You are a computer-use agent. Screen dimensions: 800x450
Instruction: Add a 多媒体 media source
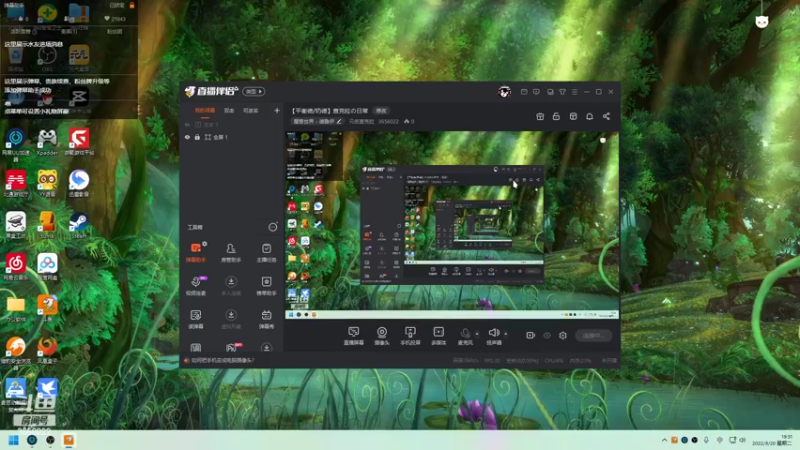click(x=438, y=336)
